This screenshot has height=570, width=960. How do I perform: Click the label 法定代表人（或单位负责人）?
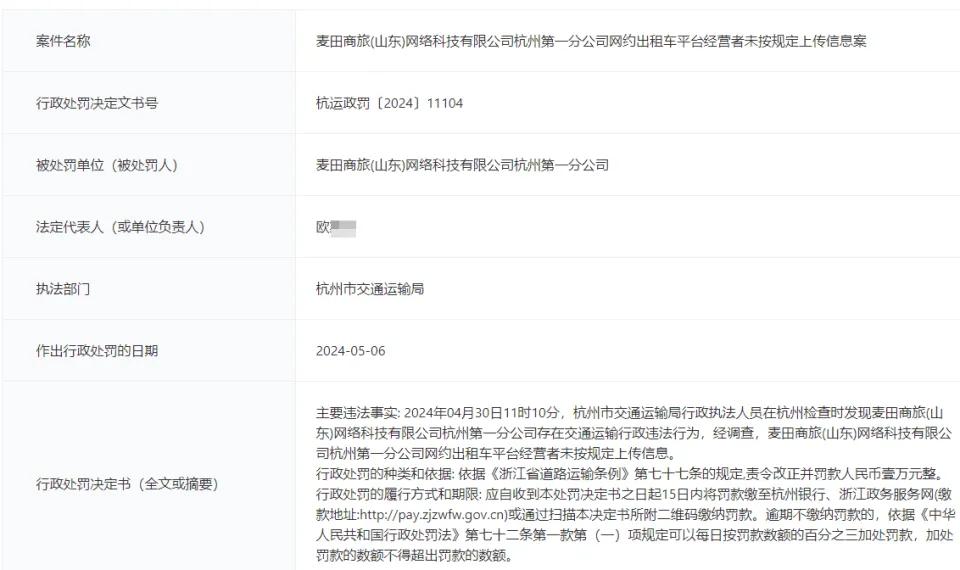click(120, 227)
